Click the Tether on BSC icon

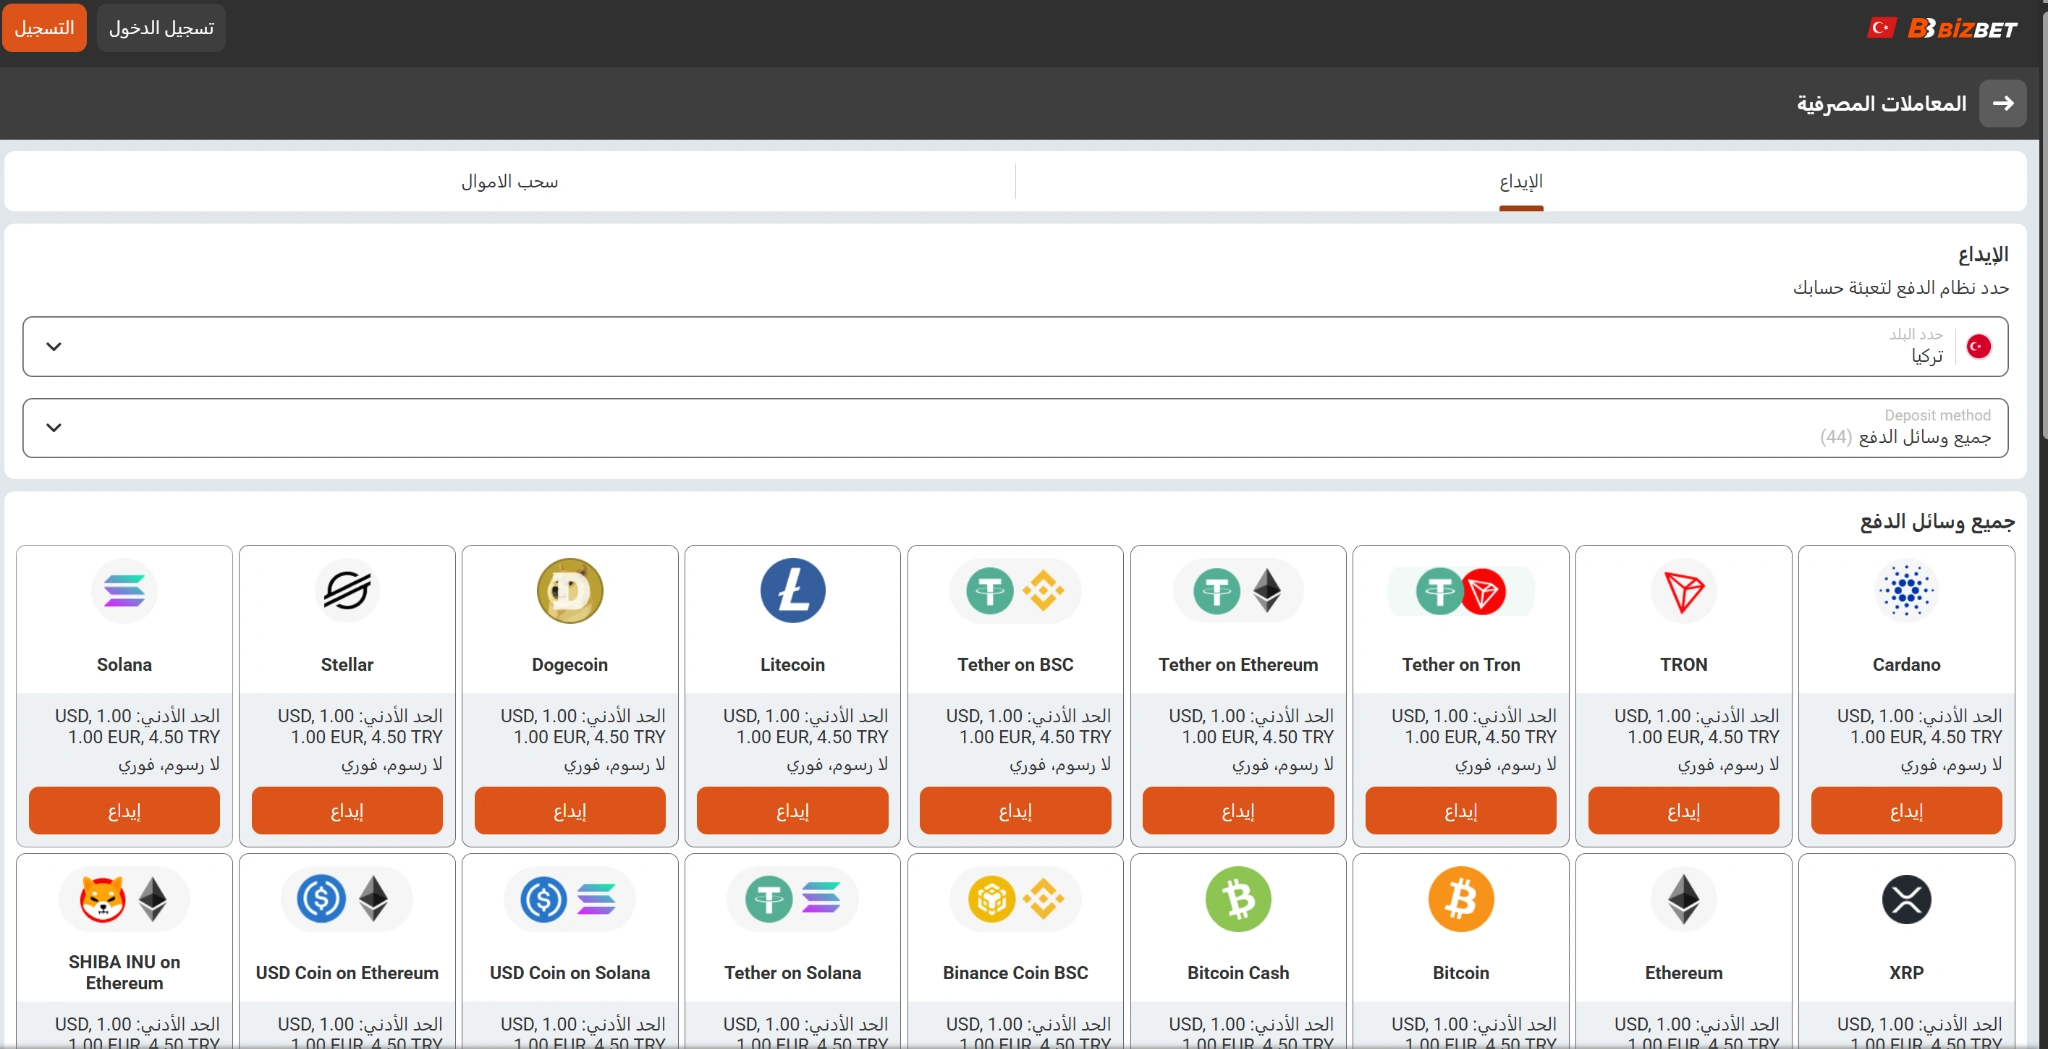(1016, 591)
